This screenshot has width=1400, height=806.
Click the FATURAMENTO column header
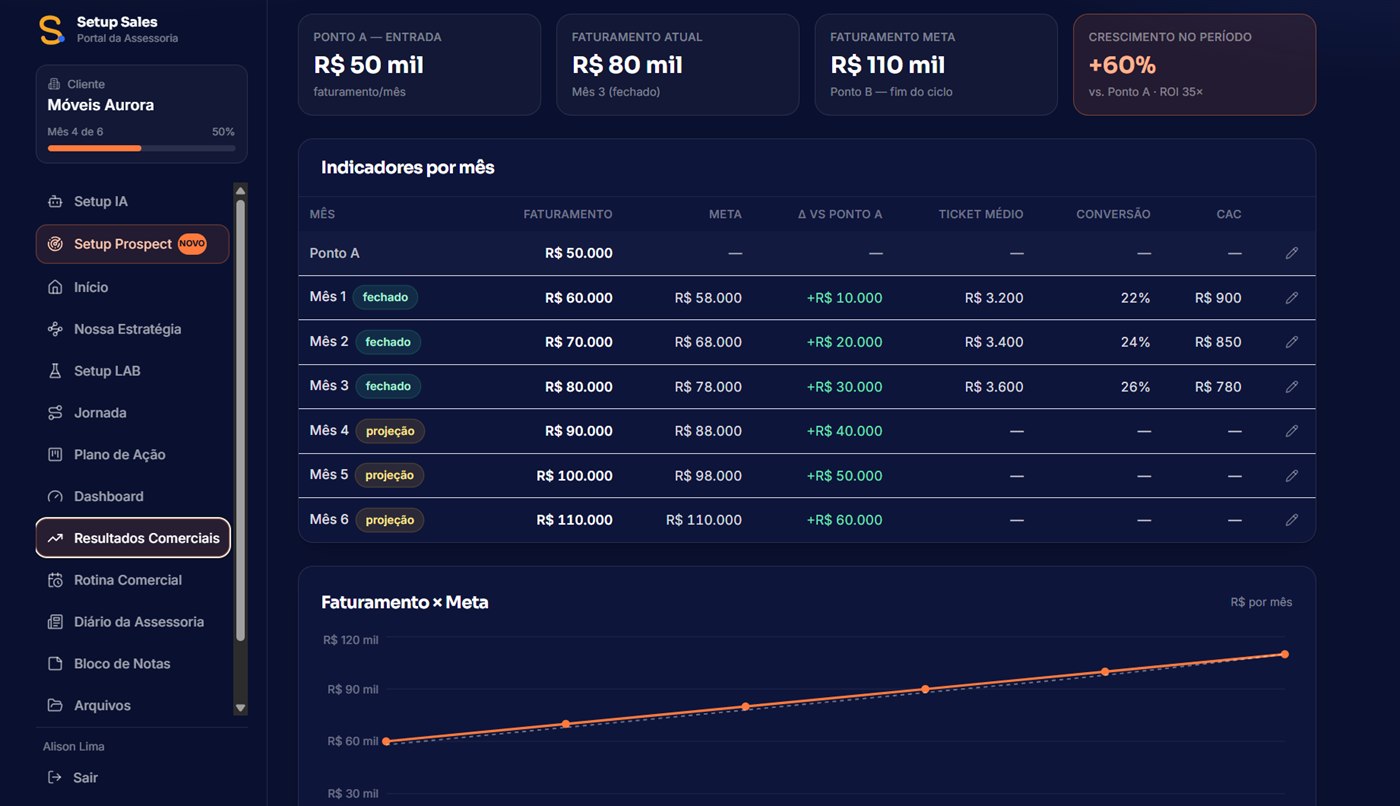coord(568,214)
